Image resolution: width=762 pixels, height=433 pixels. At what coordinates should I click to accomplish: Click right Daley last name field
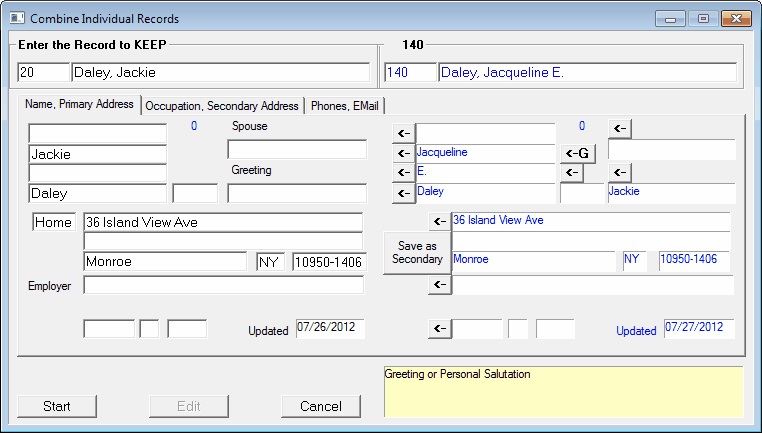[485, 193]
